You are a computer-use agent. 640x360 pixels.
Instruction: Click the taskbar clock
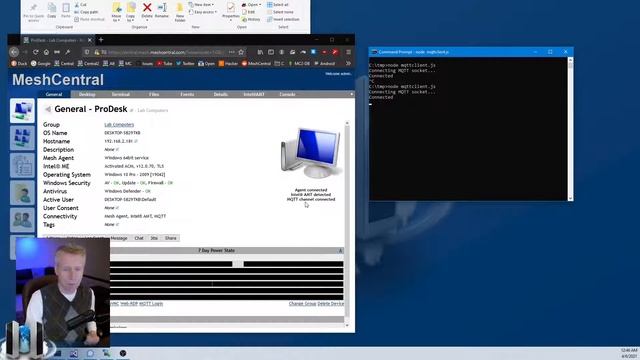point(629,353)
